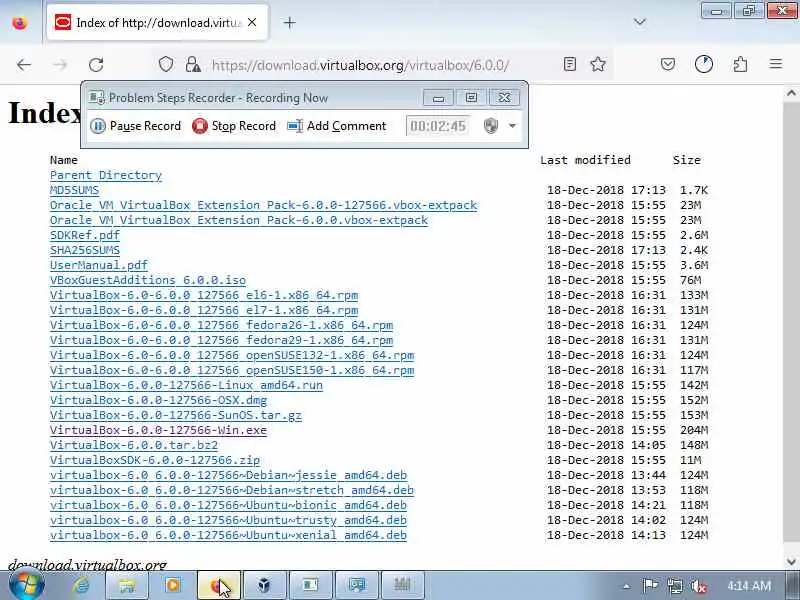Screen dimensions: 800x600
Task: Open tracking protection shield icon
Action: click(x=166, y=65)
